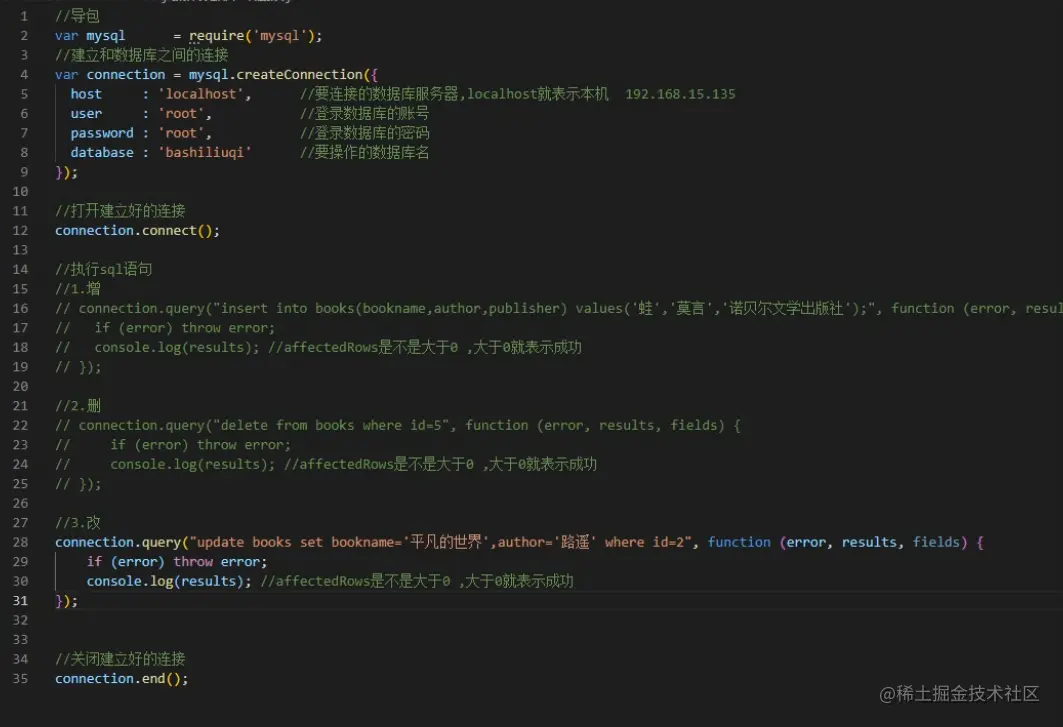The width and height of the screenshot is (1063, 727).
Task: Click the //1.增 comment
Action: pos(78,289)
